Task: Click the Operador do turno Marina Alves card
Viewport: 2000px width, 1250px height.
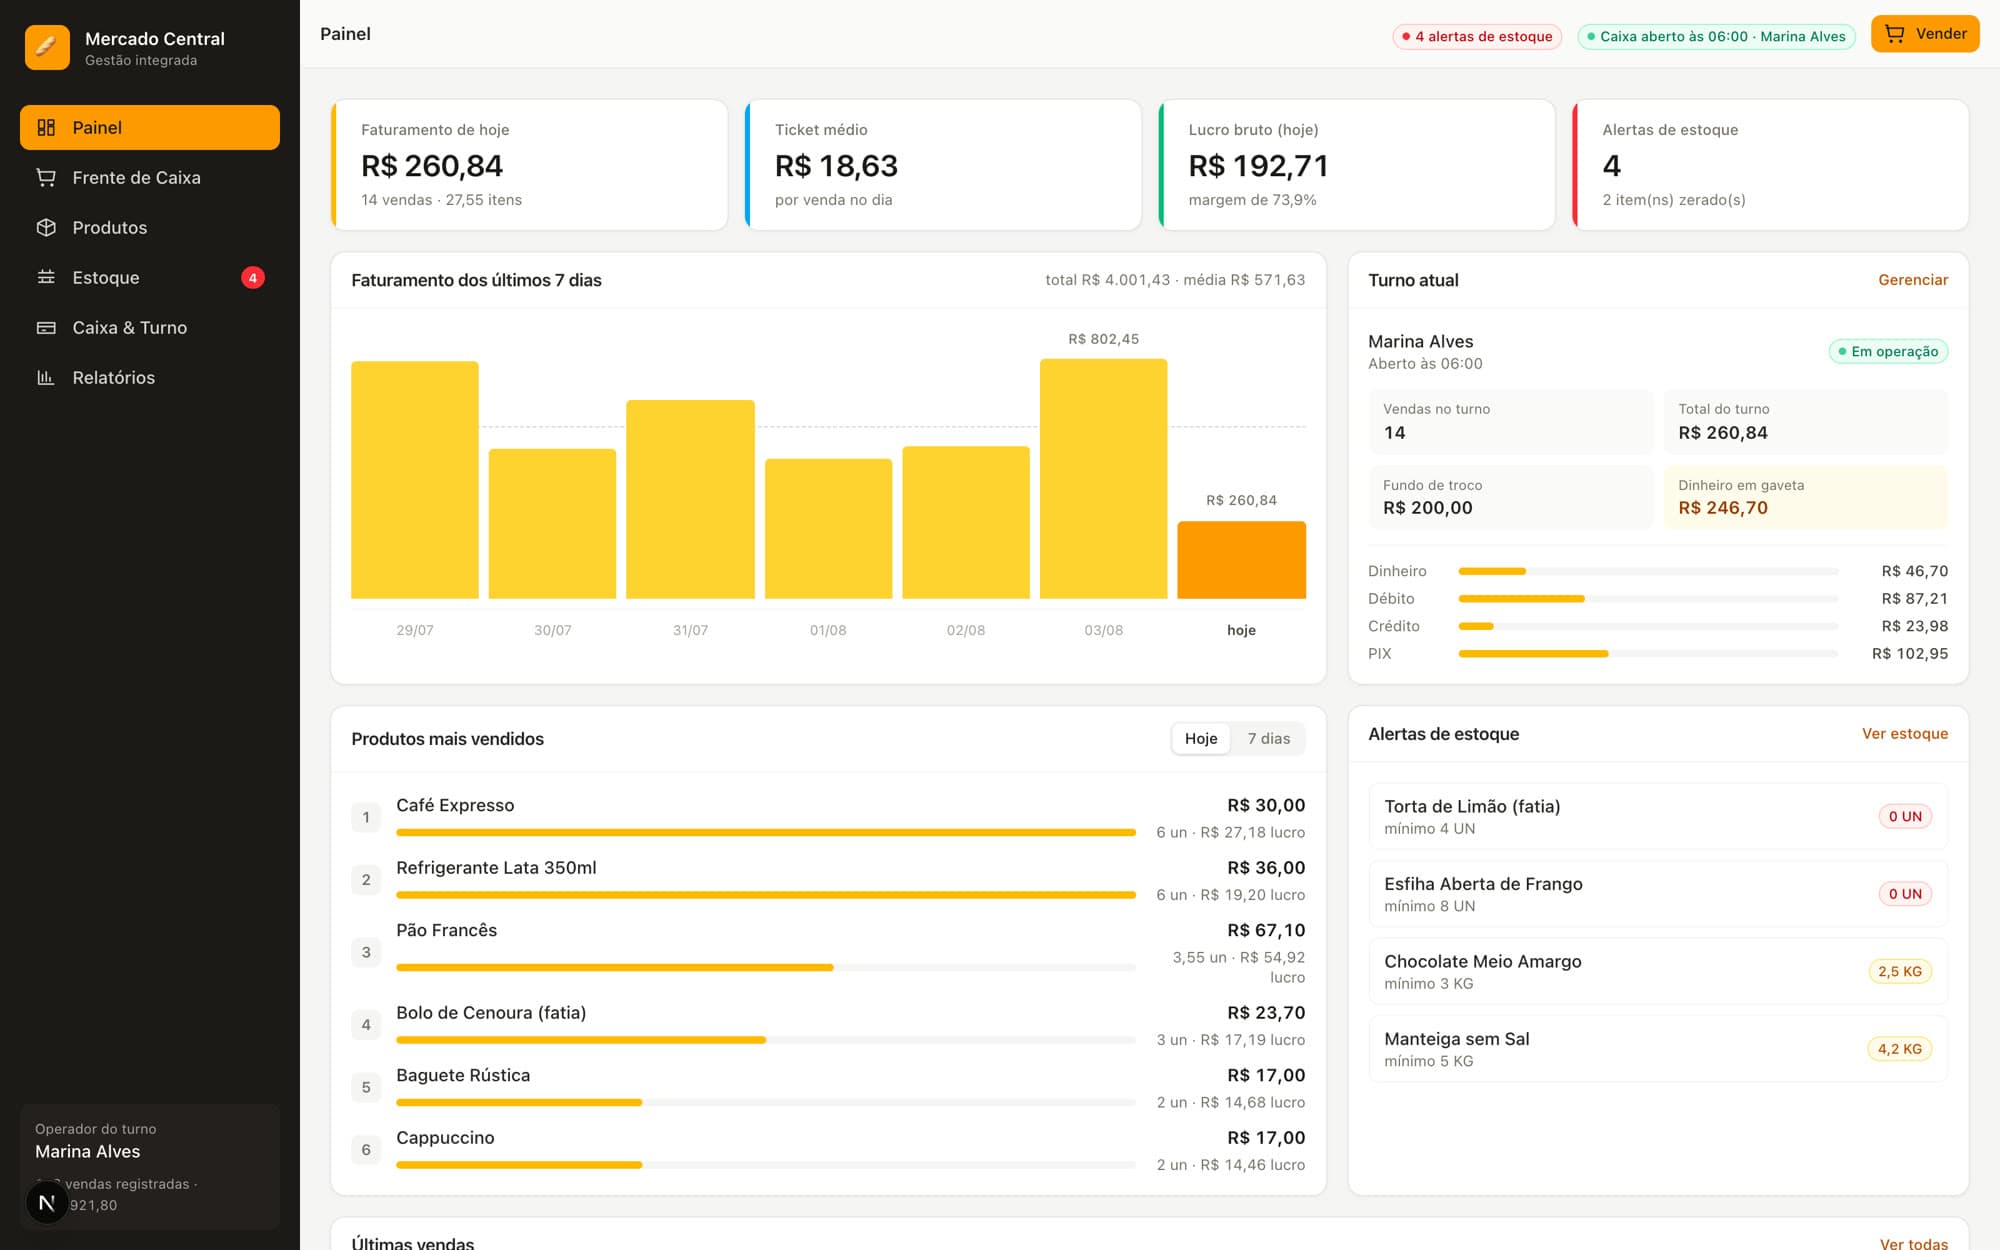Action: point(150,1166)
